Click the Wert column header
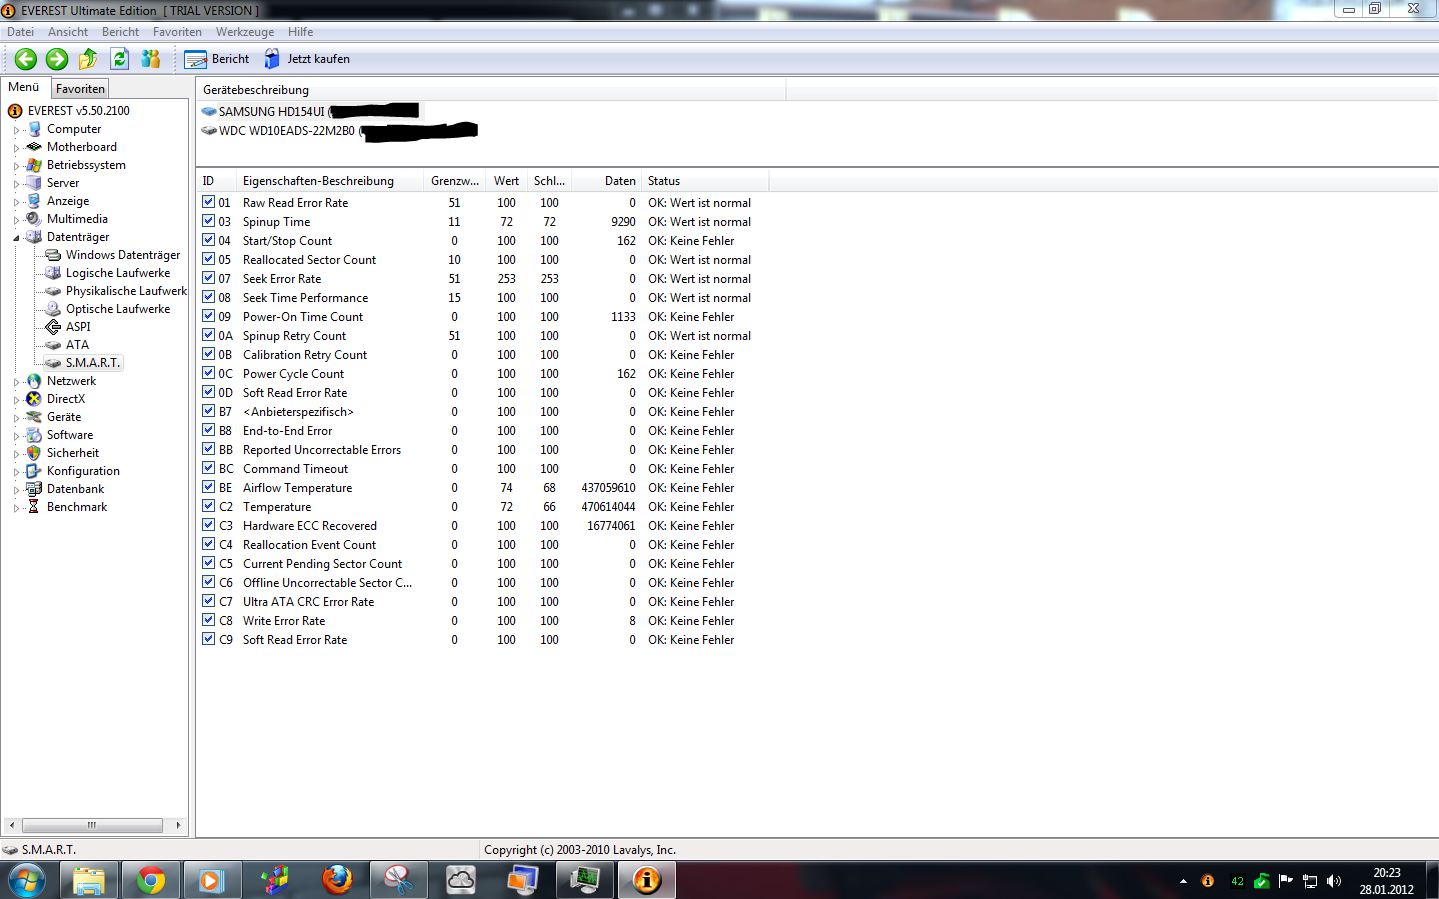The width and height of the screenshot is (1439, 899). (x=506, y=181)
